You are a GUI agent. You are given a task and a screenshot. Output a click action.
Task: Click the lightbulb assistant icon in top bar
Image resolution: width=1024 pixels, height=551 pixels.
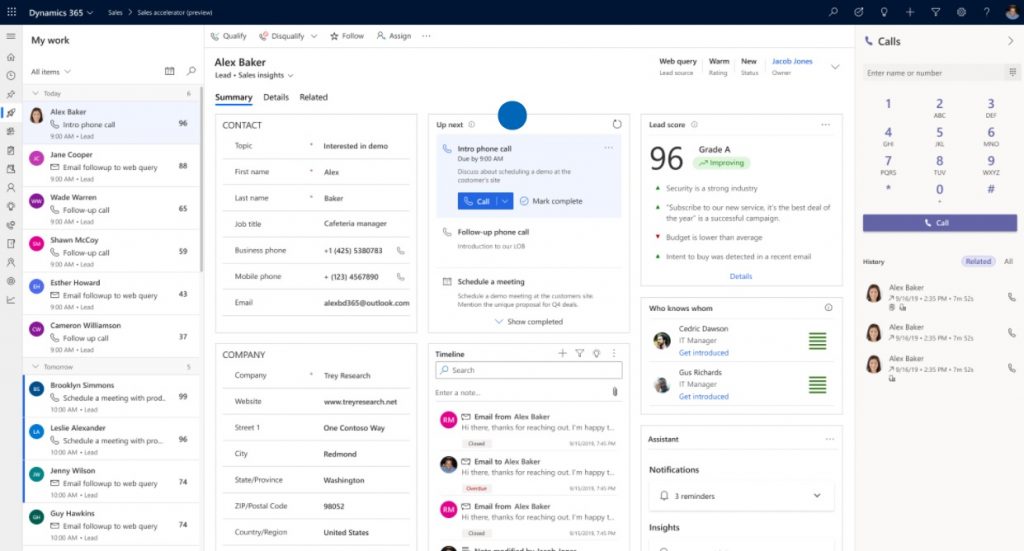coord(884,12)
